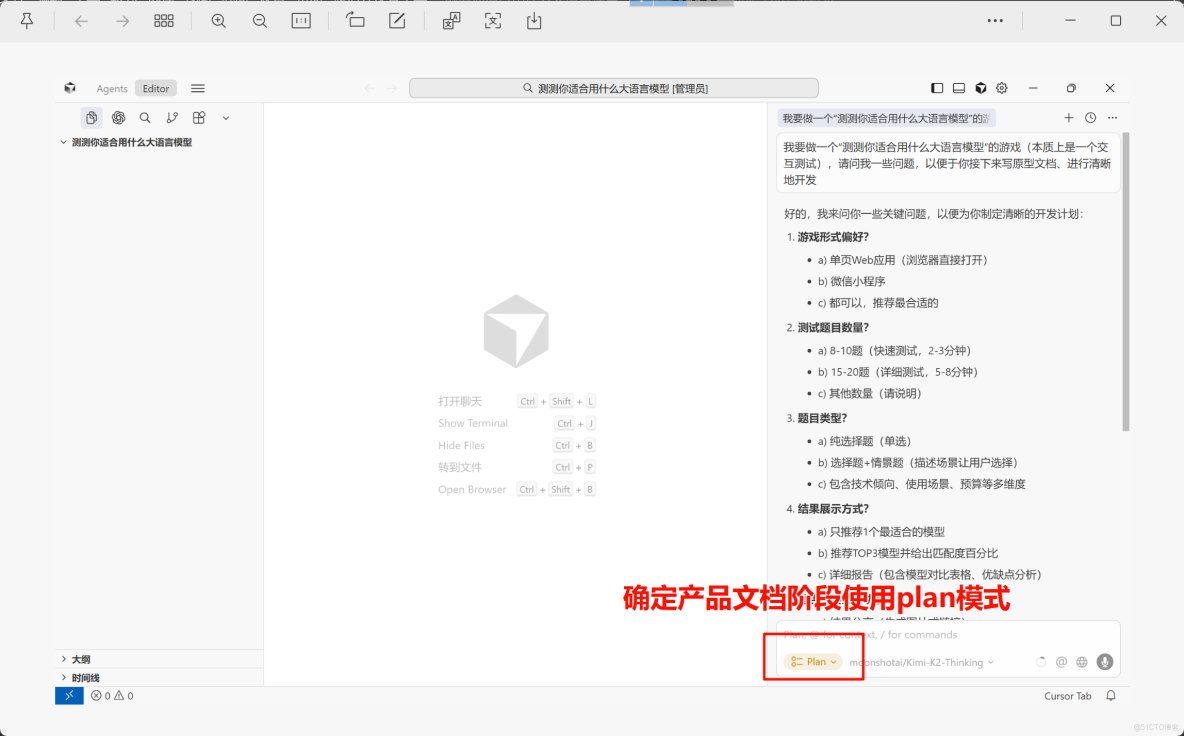
Task: Open the settings gear in the editor titlebar
Action: coord(1001,88)
